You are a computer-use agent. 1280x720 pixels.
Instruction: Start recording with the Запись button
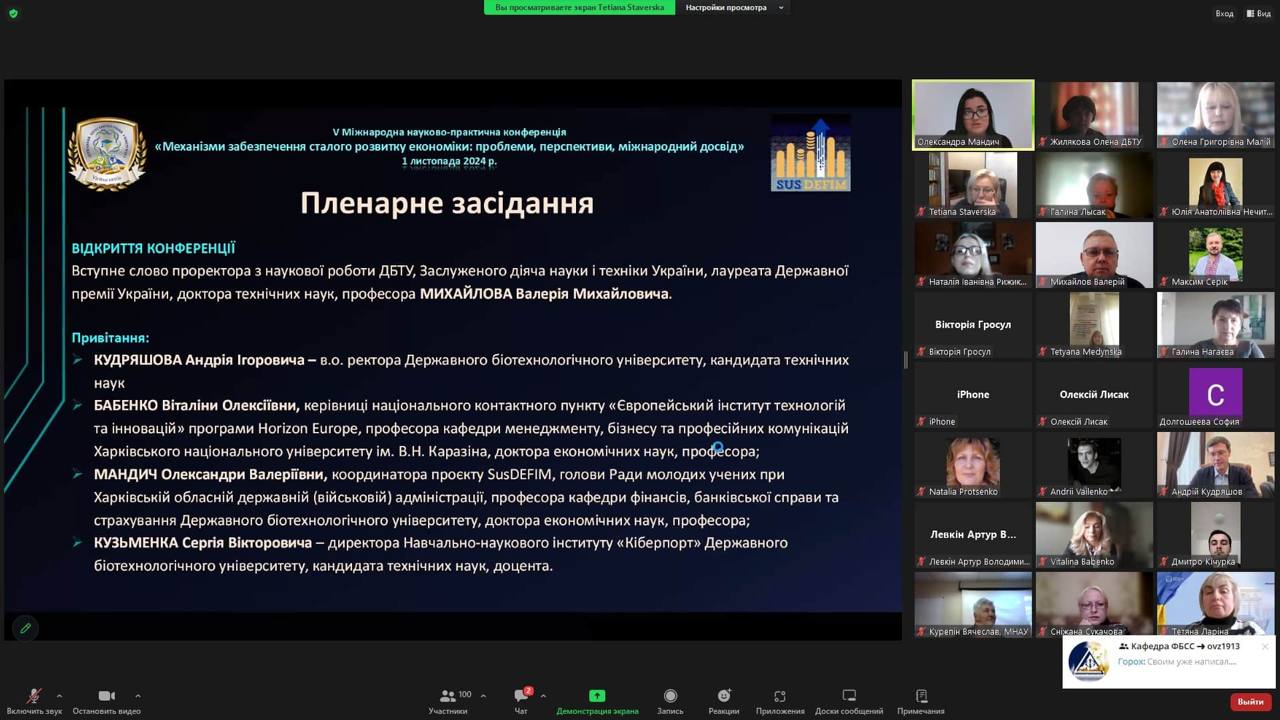(670, 700)
